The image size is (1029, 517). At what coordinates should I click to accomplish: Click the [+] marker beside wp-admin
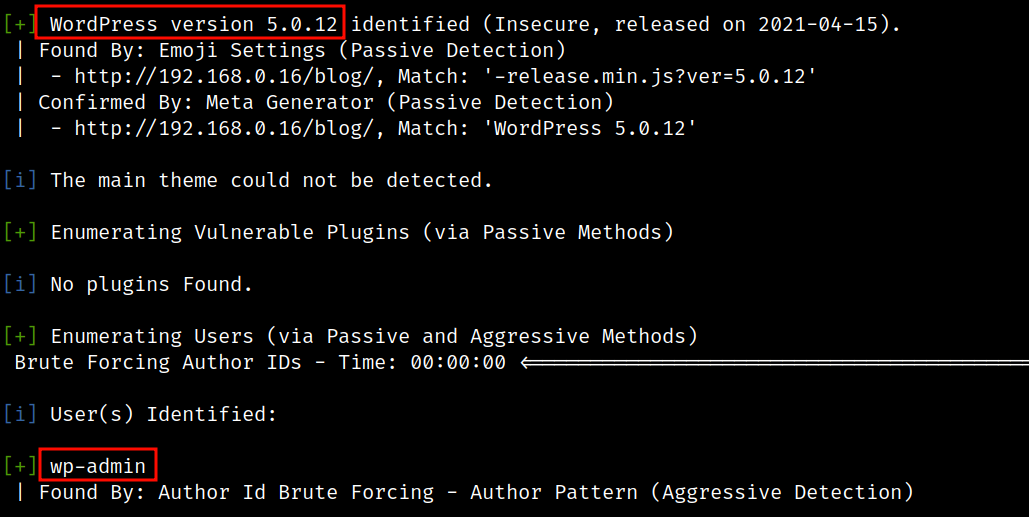click(x=20, y=466)
